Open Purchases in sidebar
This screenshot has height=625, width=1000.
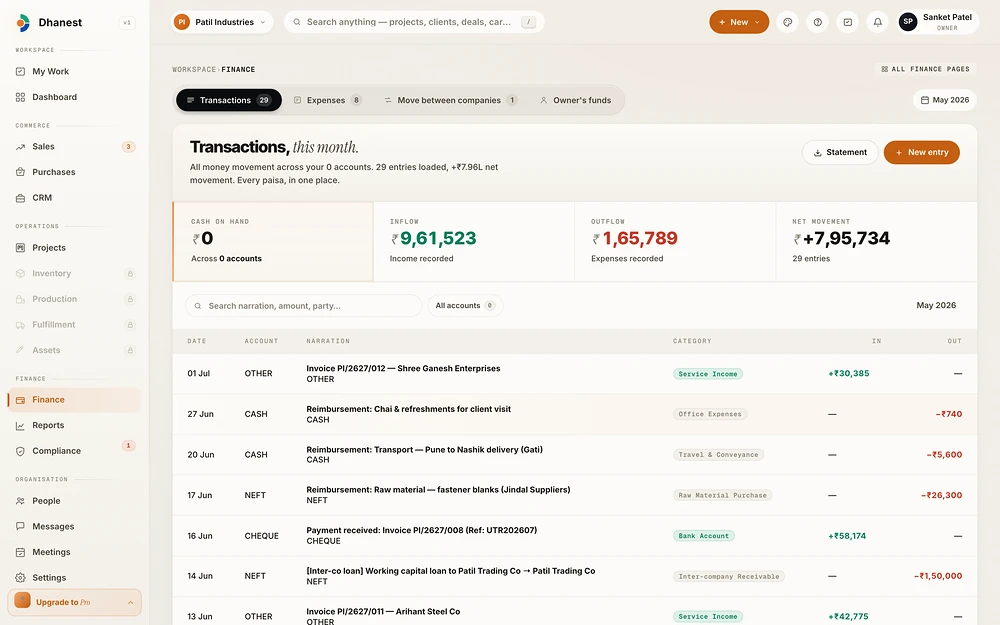point(74,172)
